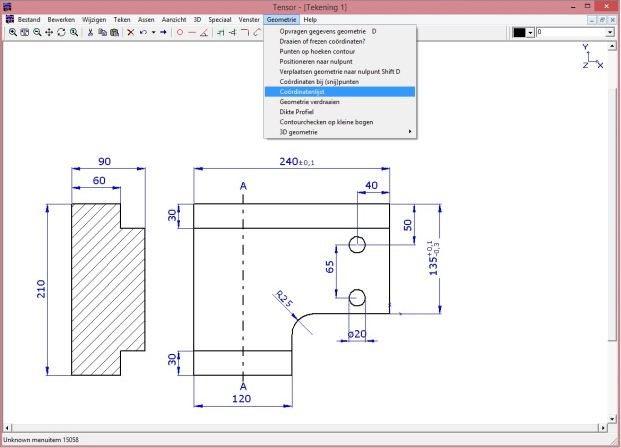Click the zoom extents magnifier icon
Image resolution: width=621 pixels, height=448 pixels.
pos(74,32)
